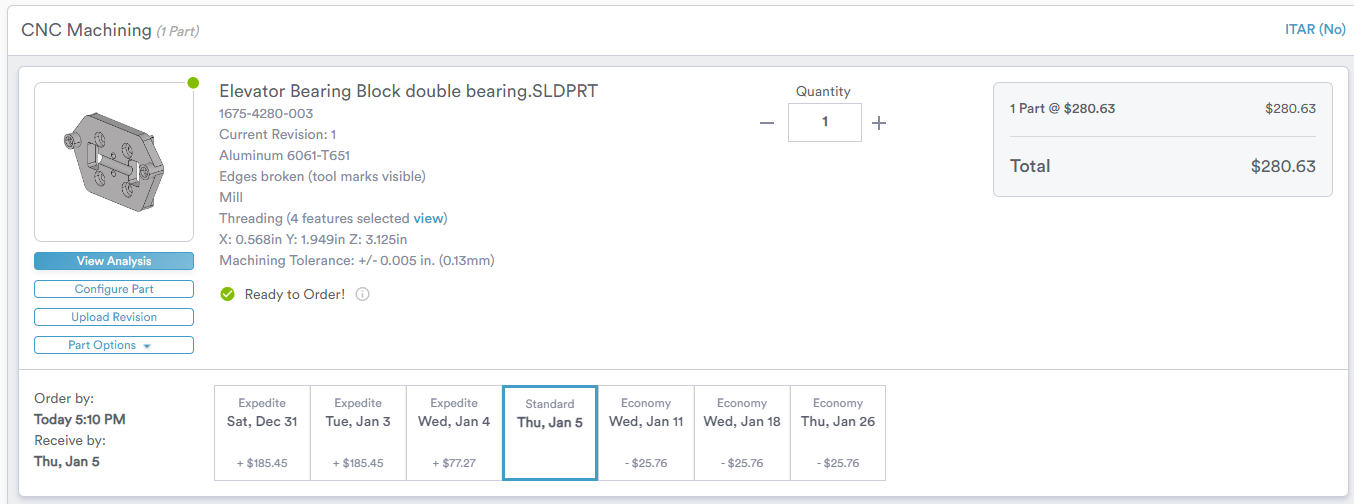Pick Economy delivery Wed, Jan 18
1354x504 pixels.
pos(742,433)
